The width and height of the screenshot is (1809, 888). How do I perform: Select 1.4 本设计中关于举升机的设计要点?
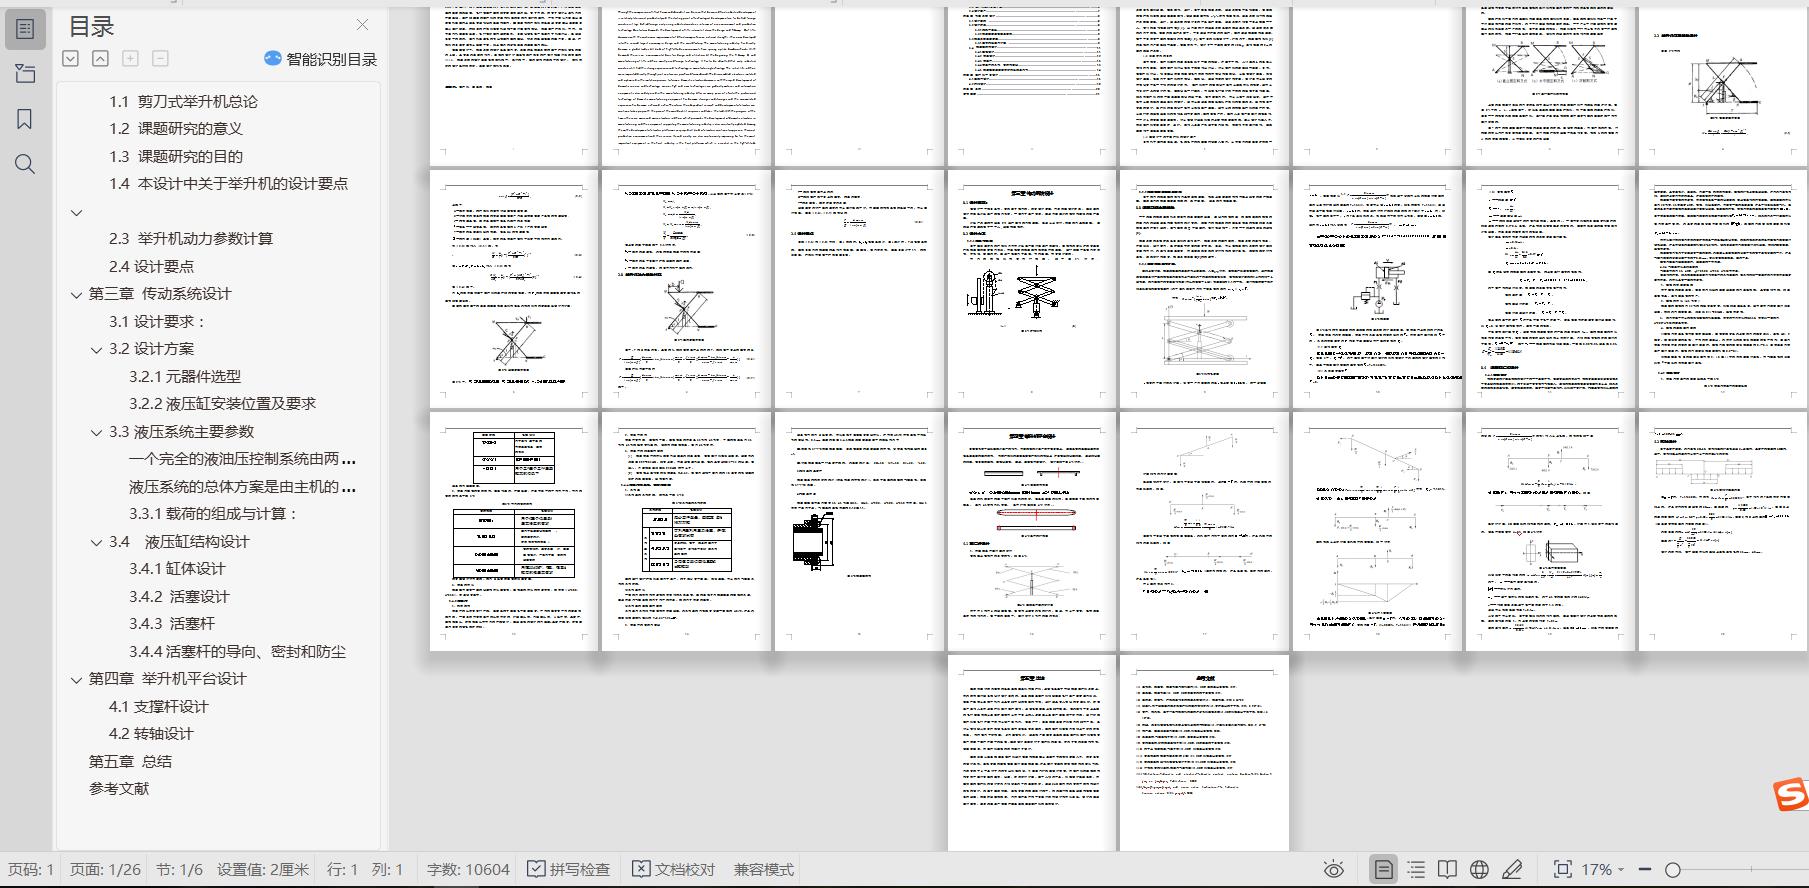click(229, 183)
